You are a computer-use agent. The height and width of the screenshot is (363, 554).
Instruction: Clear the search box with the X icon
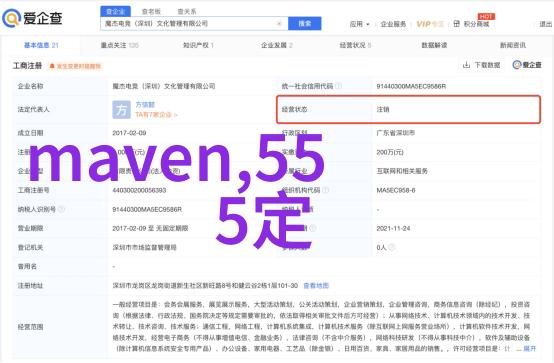[x=279, y=24]
